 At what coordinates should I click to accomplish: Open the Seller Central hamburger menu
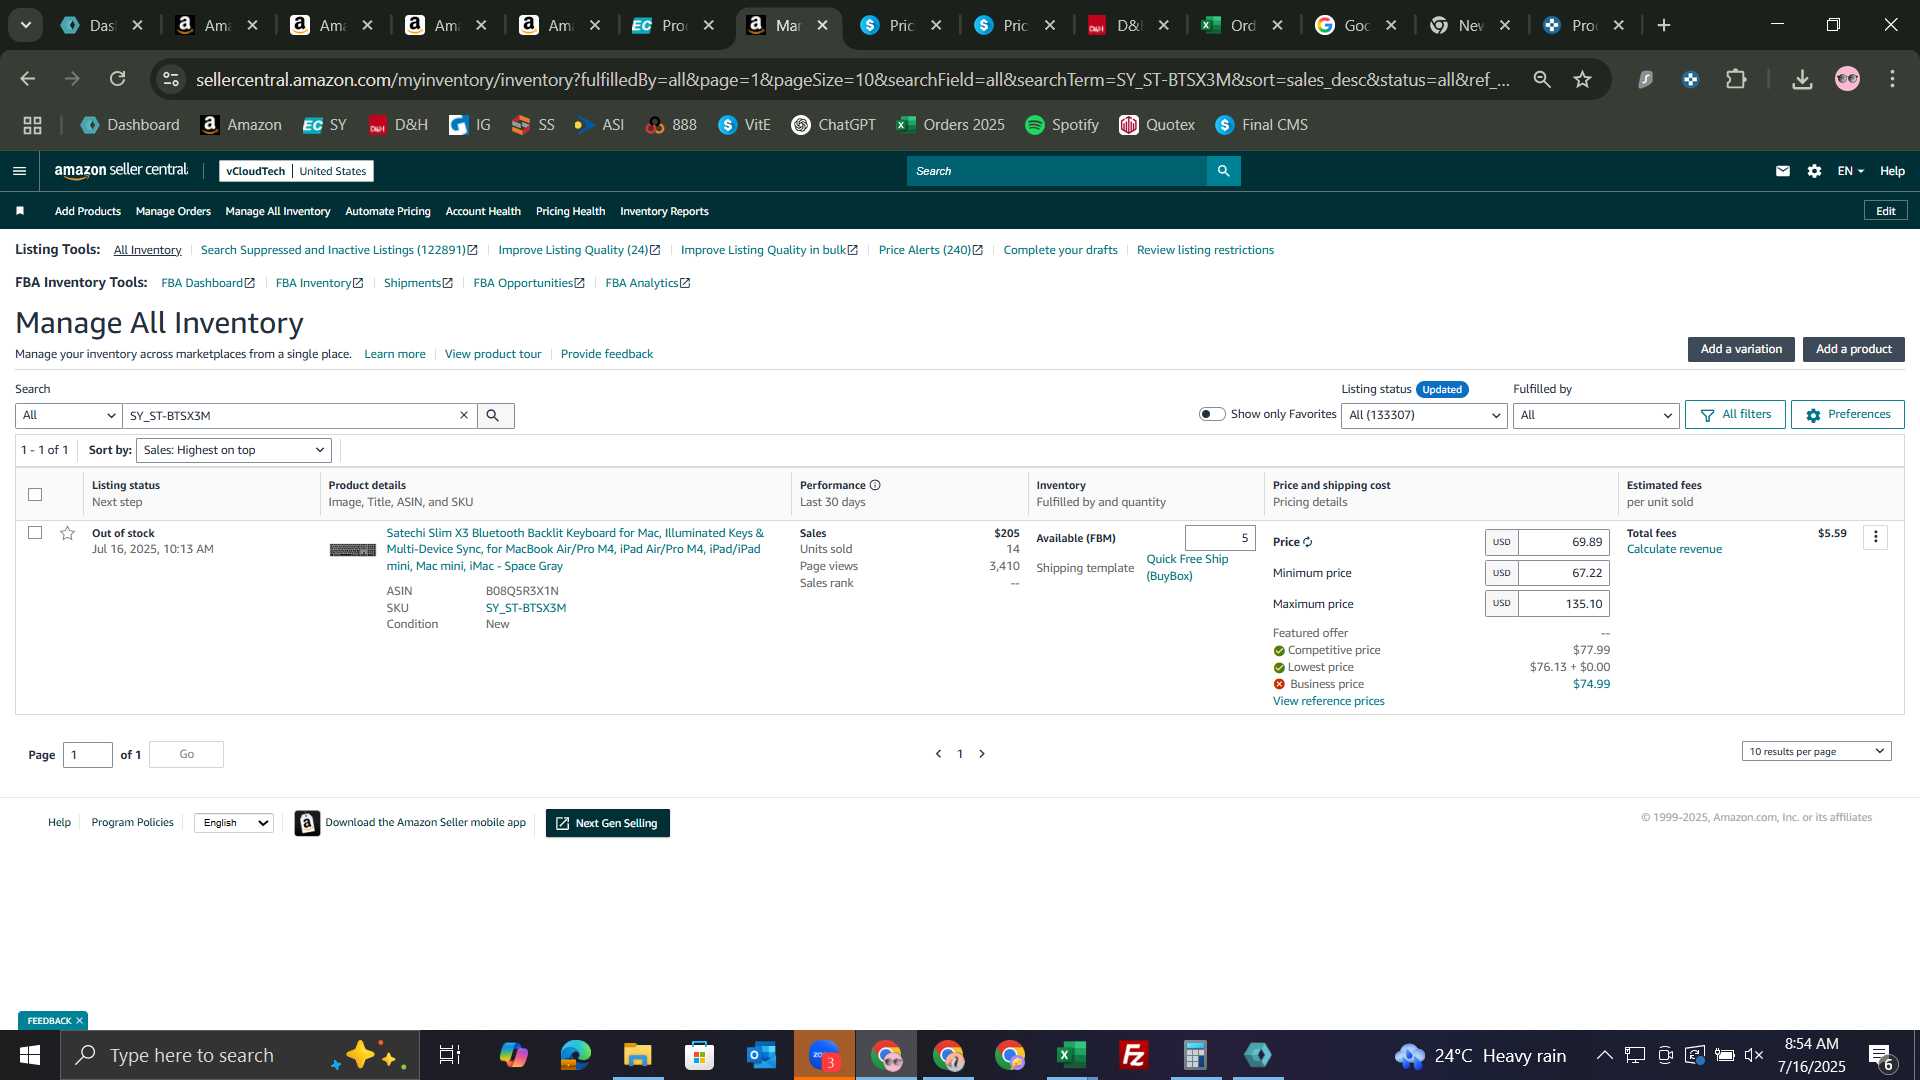pyautogui.click(x=19, y=171)
